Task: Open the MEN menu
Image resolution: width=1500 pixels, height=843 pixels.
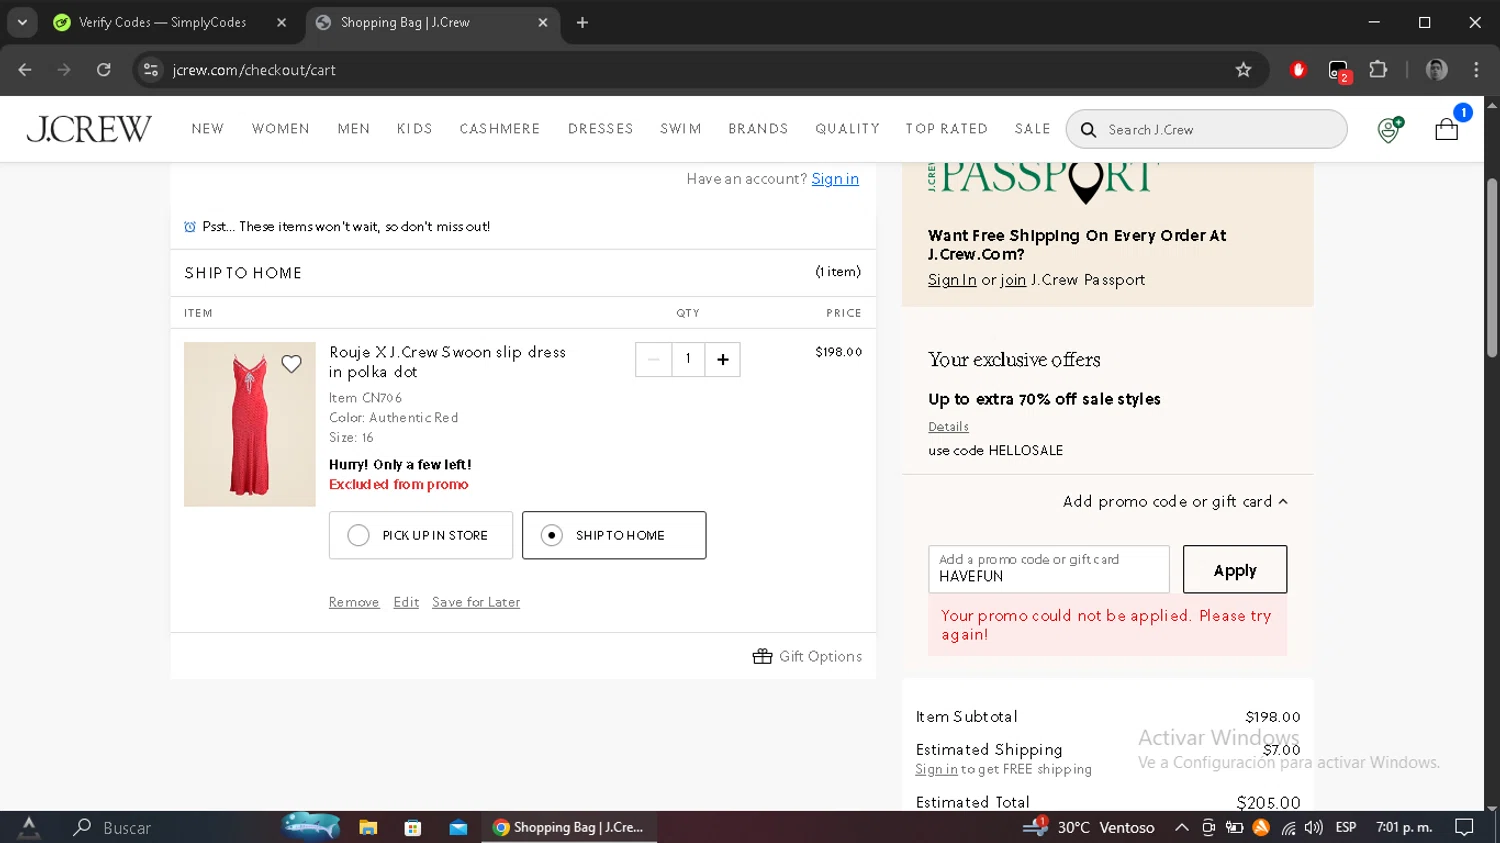Action: (354, 129)
